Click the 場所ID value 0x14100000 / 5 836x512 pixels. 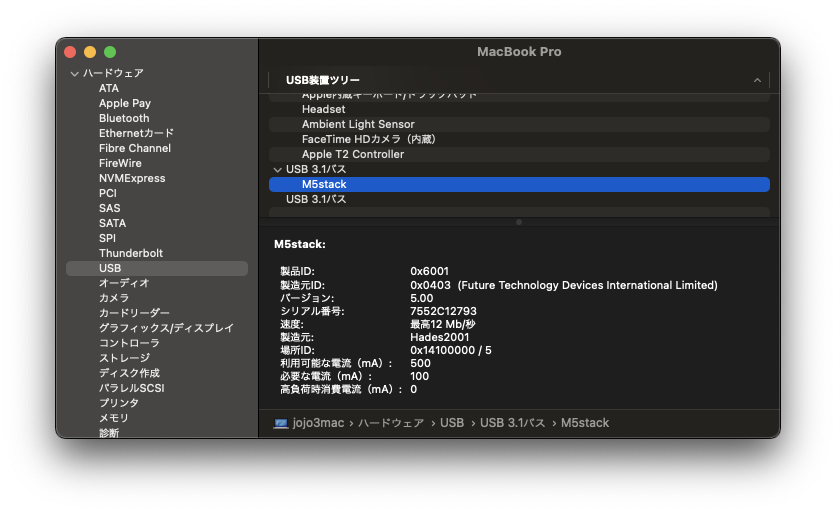click(451, 350)
